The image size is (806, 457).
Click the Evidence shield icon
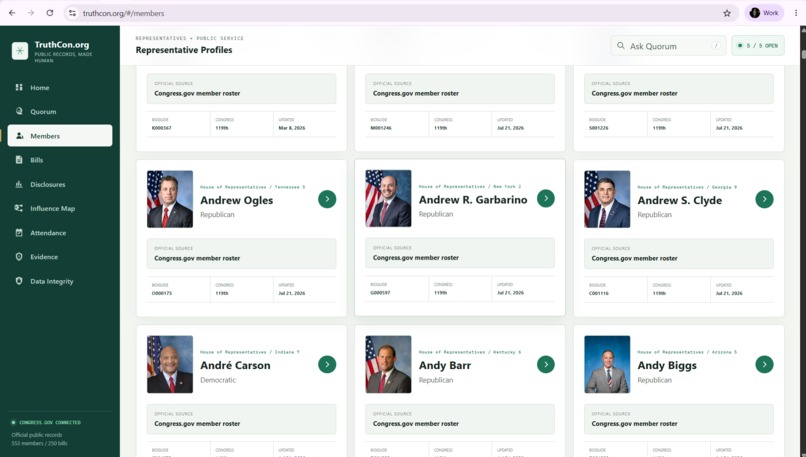point(19,257)
